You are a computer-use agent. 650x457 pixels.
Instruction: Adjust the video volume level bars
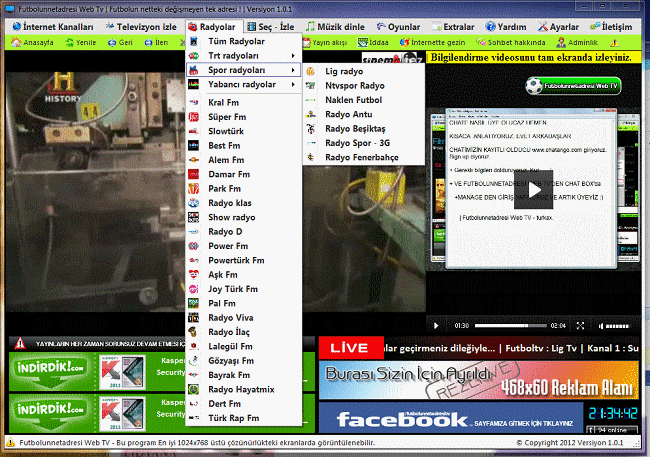[x=617, y=326]
